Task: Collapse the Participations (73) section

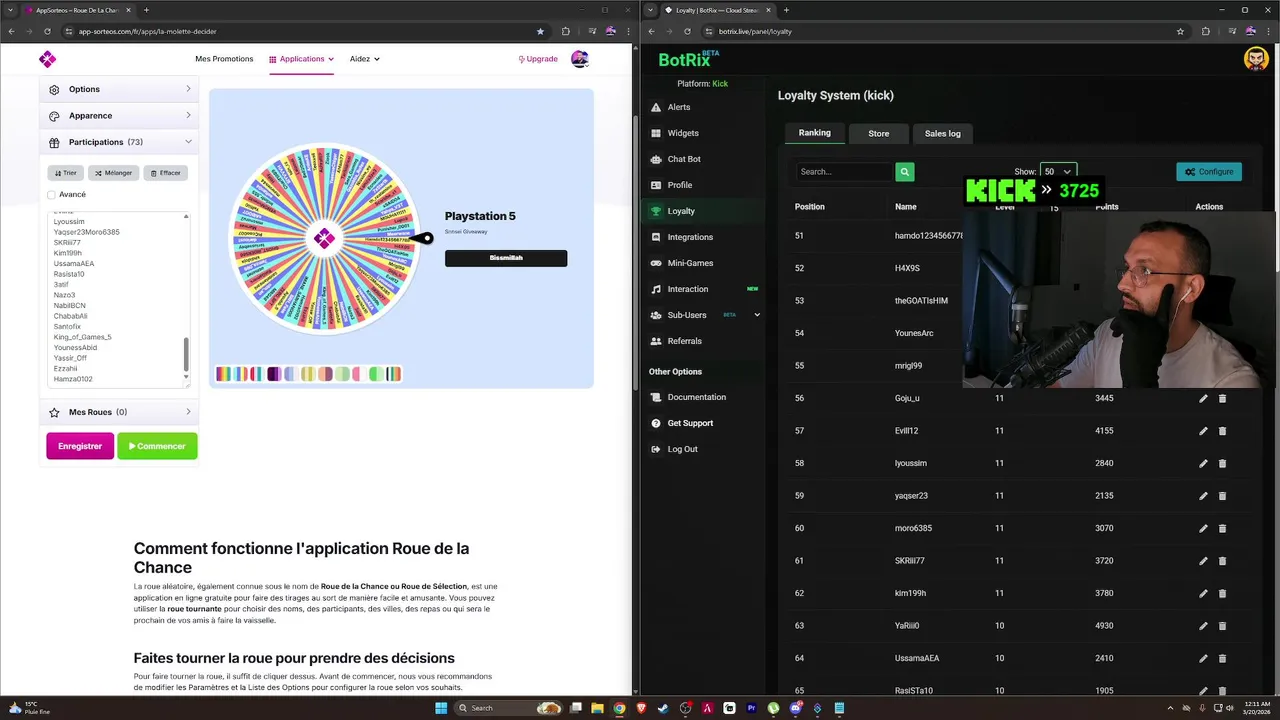Action: point(119,142)
